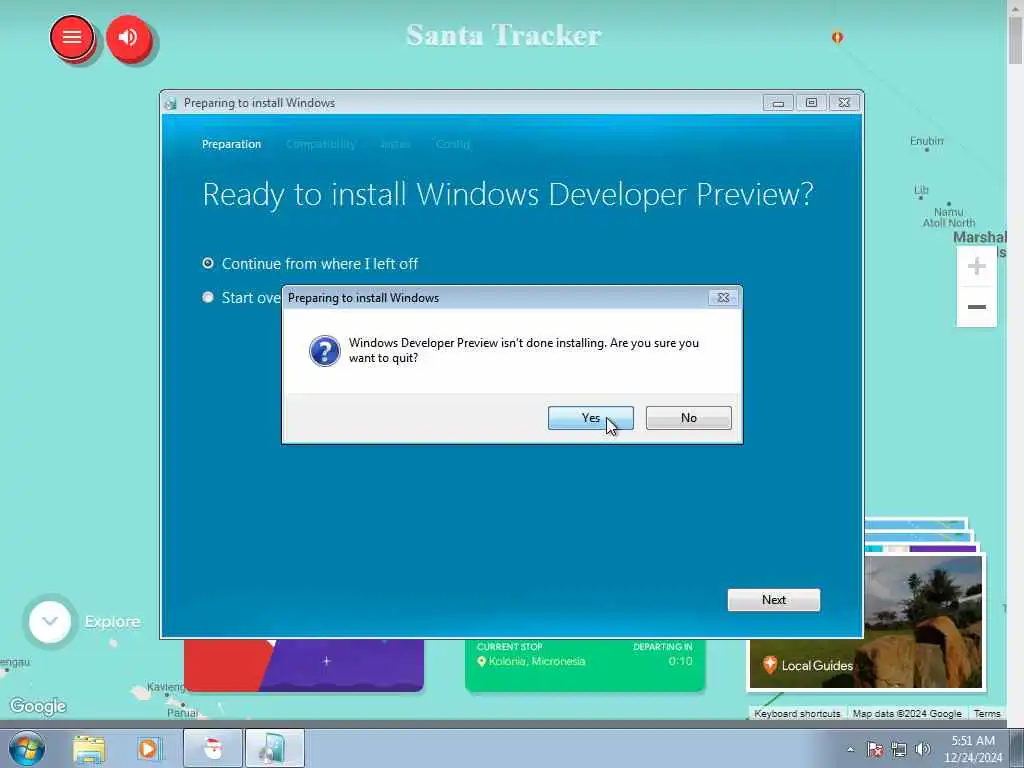The width and height of the screenshot is (1024, 768).
Task: Launch Windows Media Player from taskbar
Action: (x=148, y=748)
